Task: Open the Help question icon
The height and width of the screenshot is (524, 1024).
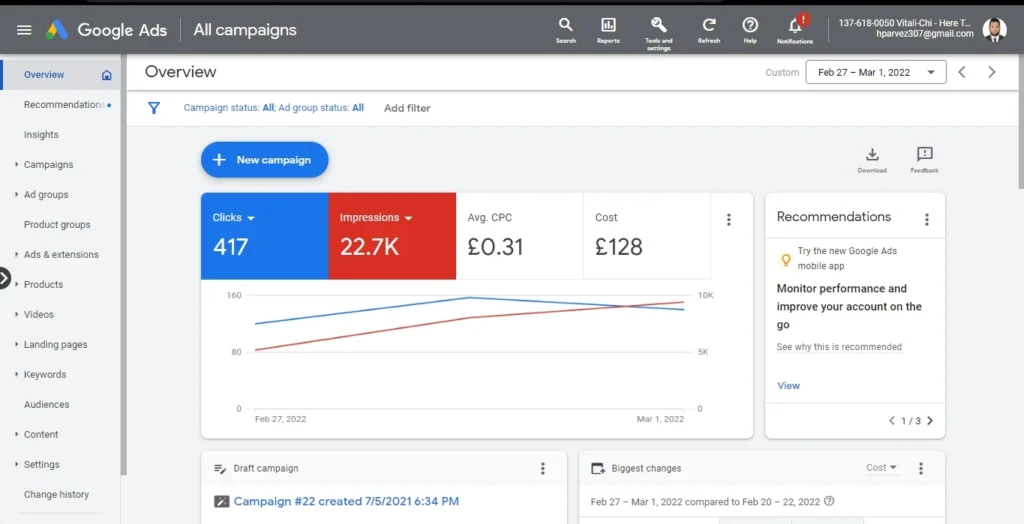Action: tap(750, 25)
